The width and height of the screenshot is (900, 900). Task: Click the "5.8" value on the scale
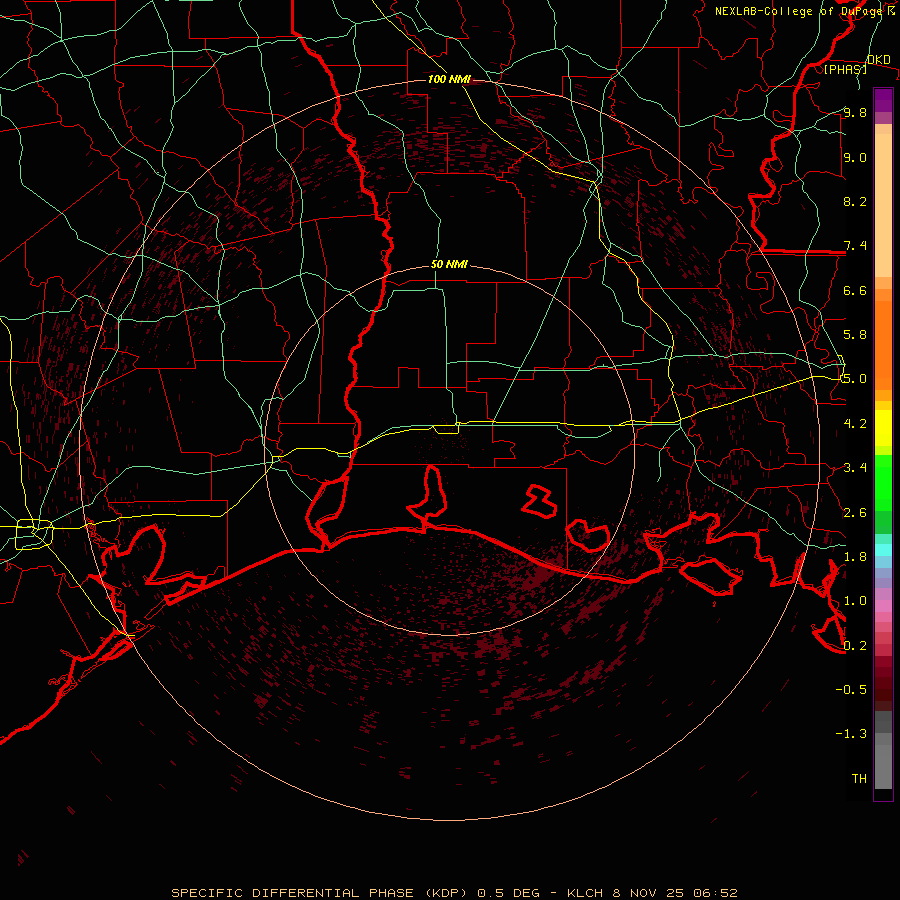coord(855,335)
